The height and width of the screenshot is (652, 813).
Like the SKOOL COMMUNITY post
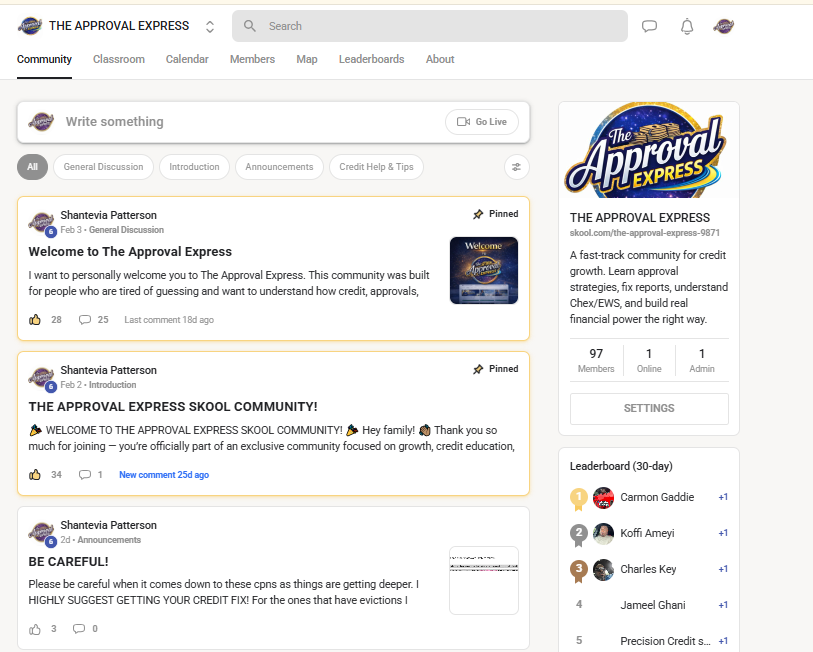[35, 475]
